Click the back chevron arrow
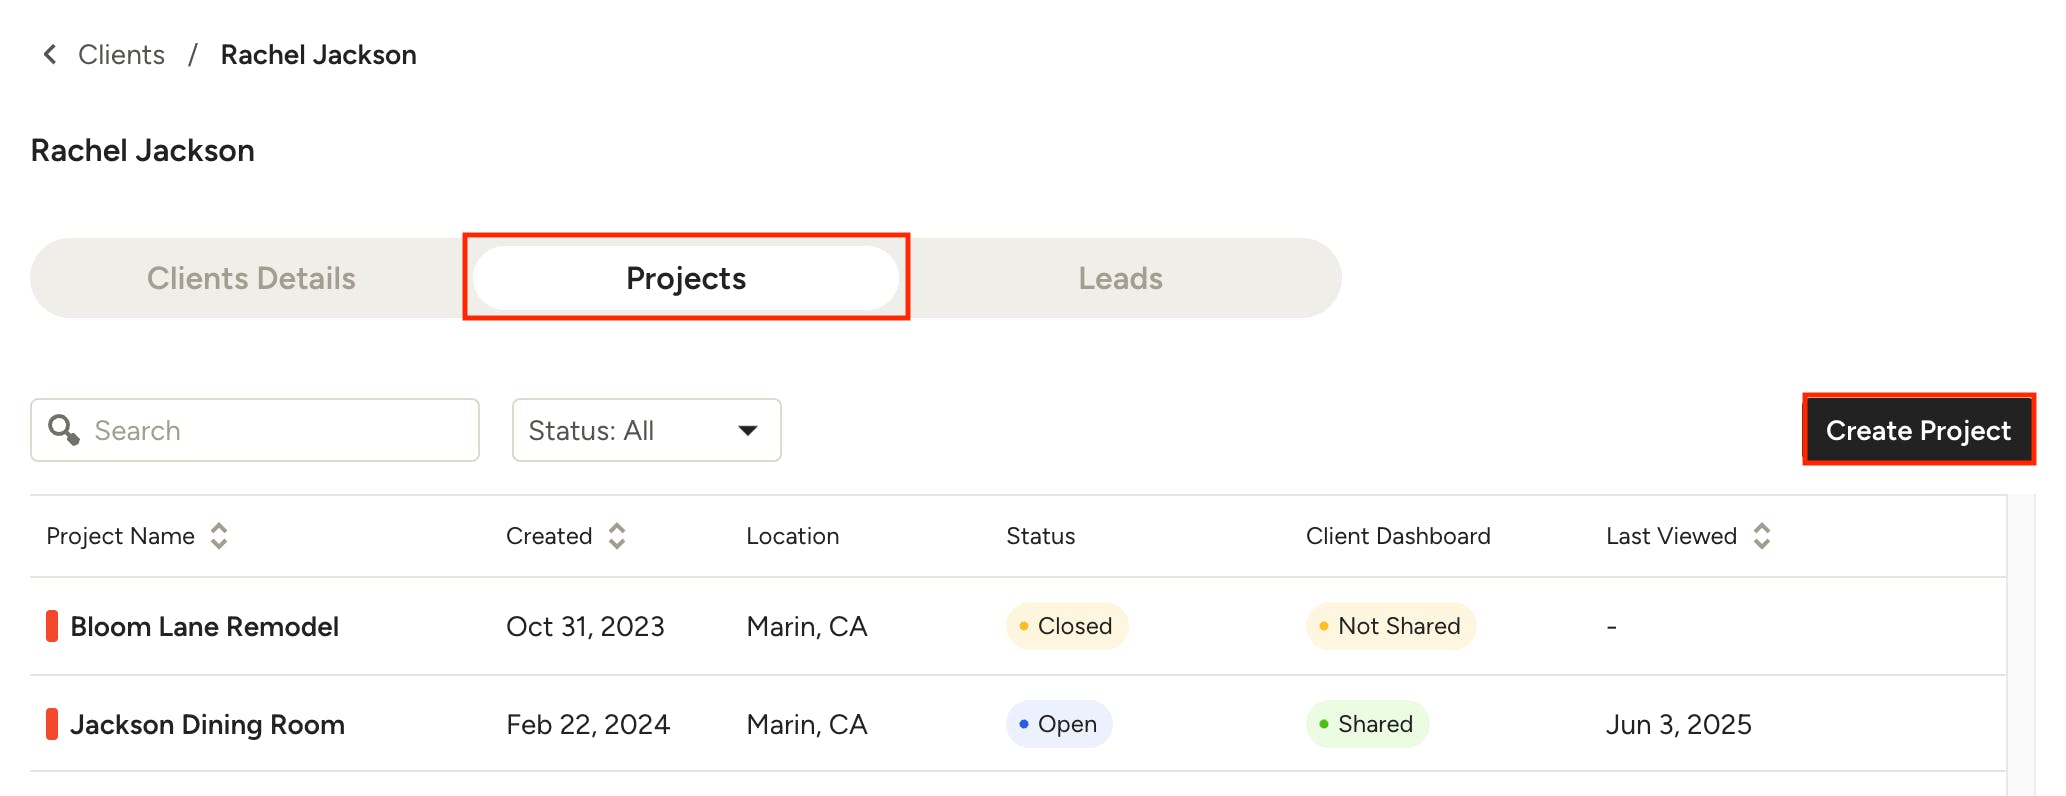This screenshot has width=2066, height=796. click(x=50, y=54)
